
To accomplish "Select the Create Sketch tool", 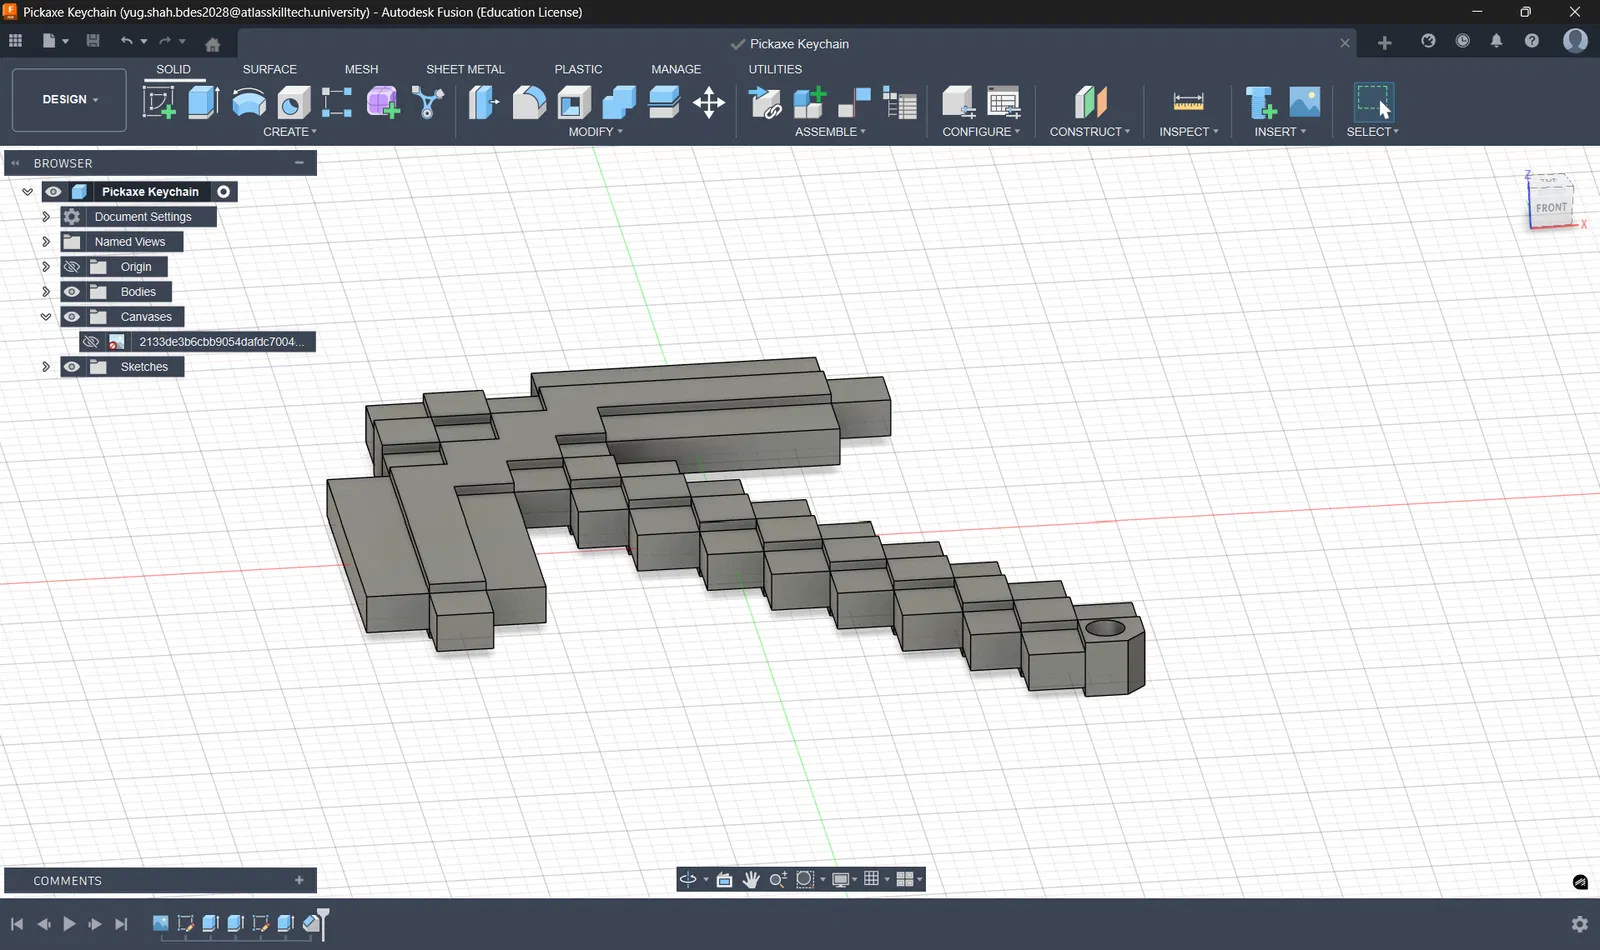I will [159, 102].
